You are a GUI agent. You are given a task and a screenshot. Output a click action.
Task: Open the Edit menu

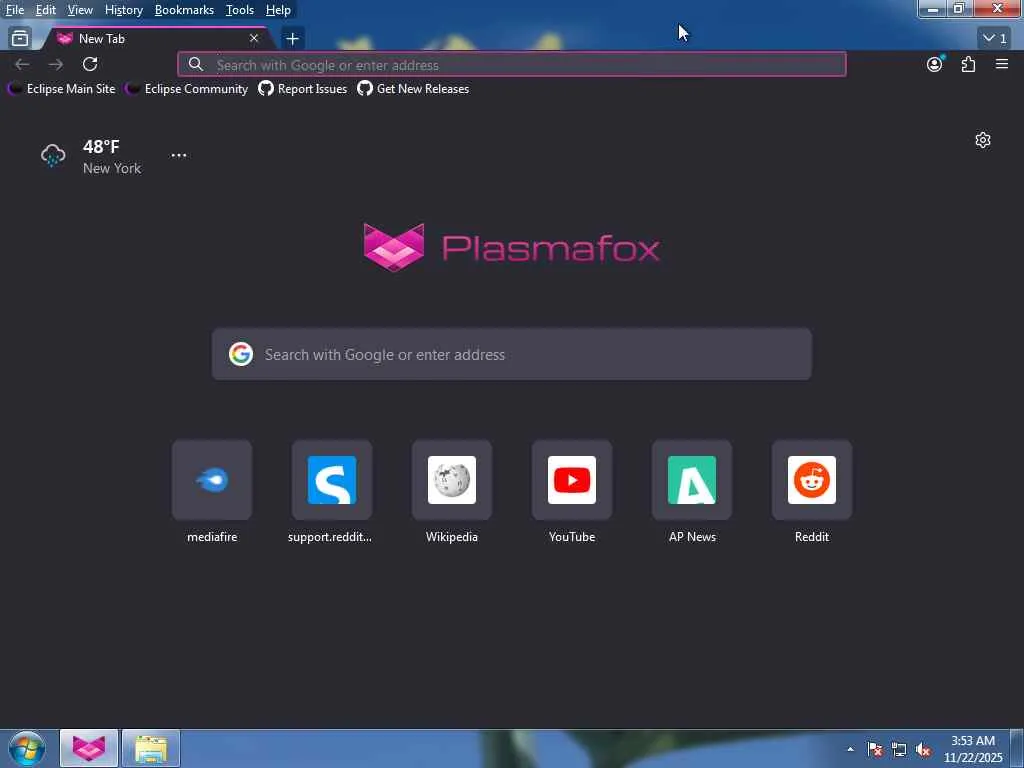45,10
